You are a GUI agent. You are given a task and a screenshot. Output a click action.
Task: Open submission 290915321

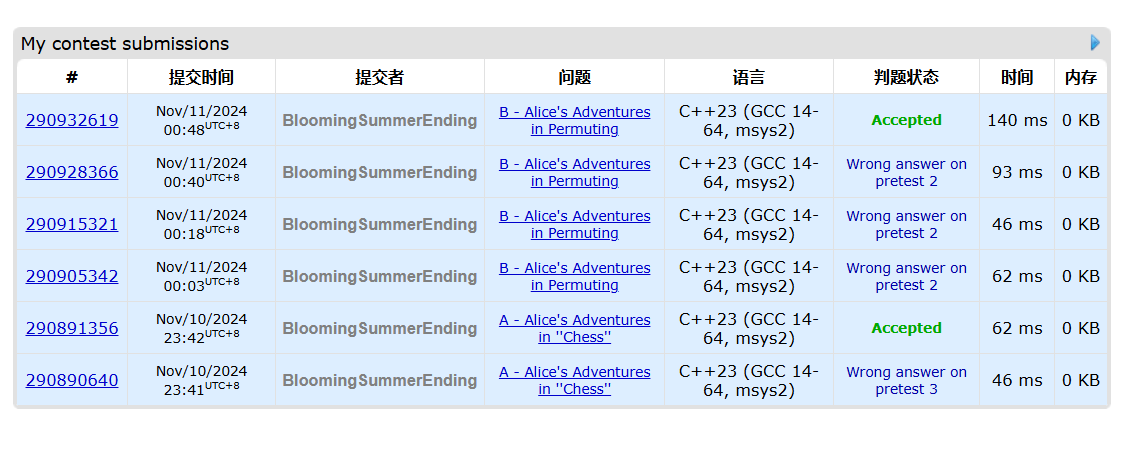(72, 225)
